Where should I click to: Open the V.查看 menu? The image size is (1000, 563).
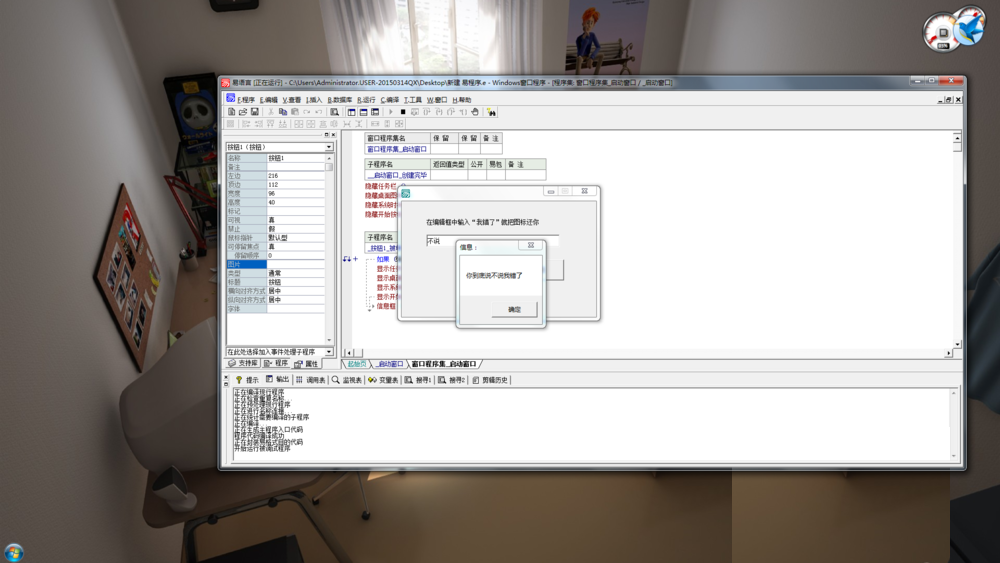pos(291,100)
